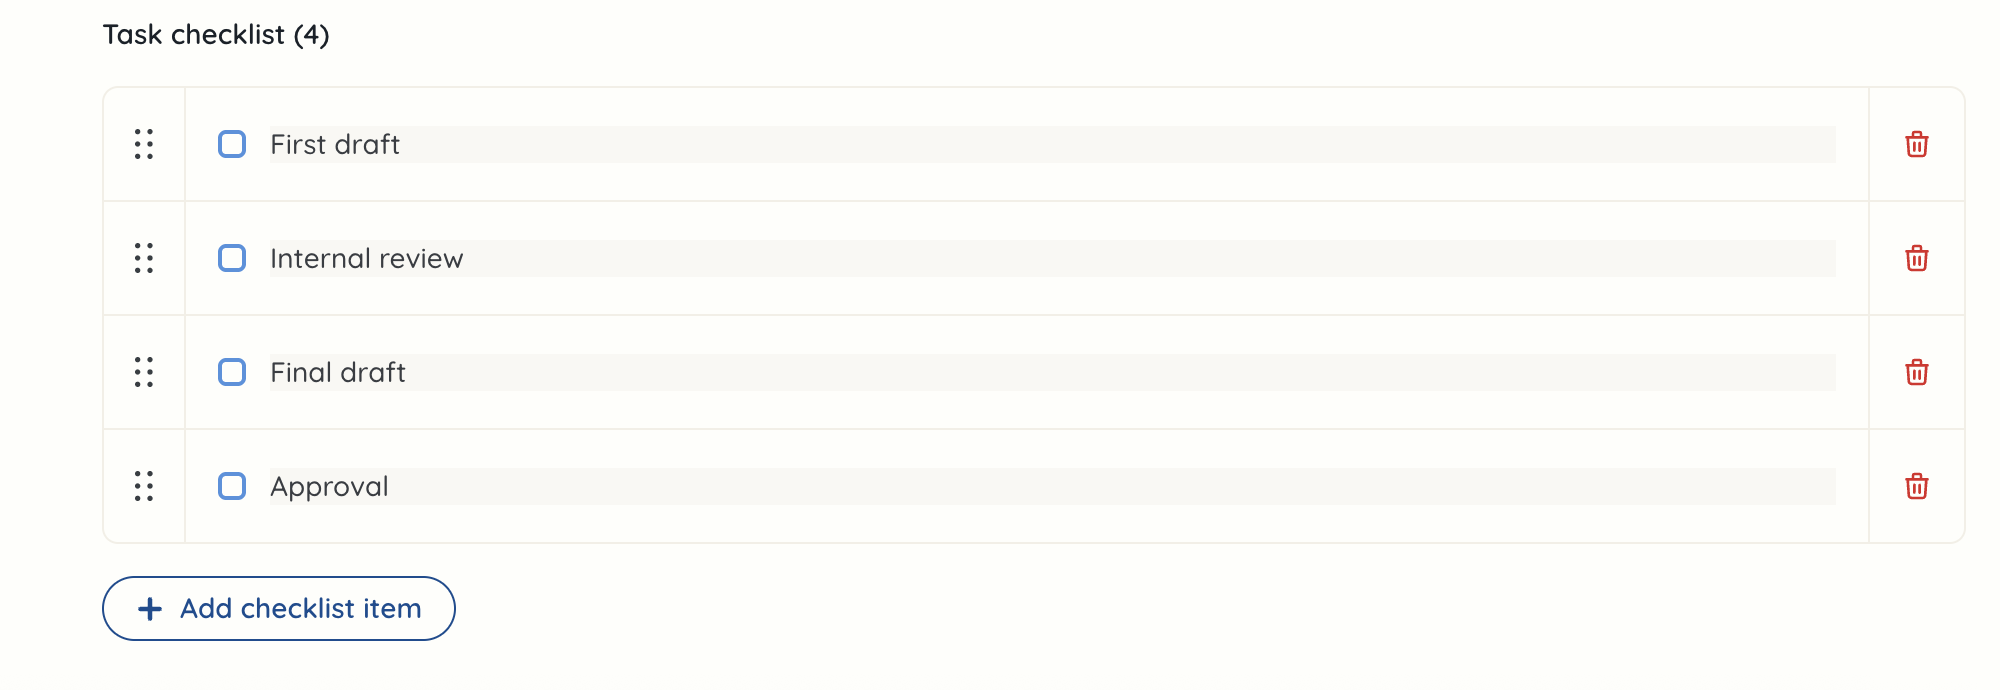
Task: Delete the First draft checklist item
Action: pos(1916,144)
